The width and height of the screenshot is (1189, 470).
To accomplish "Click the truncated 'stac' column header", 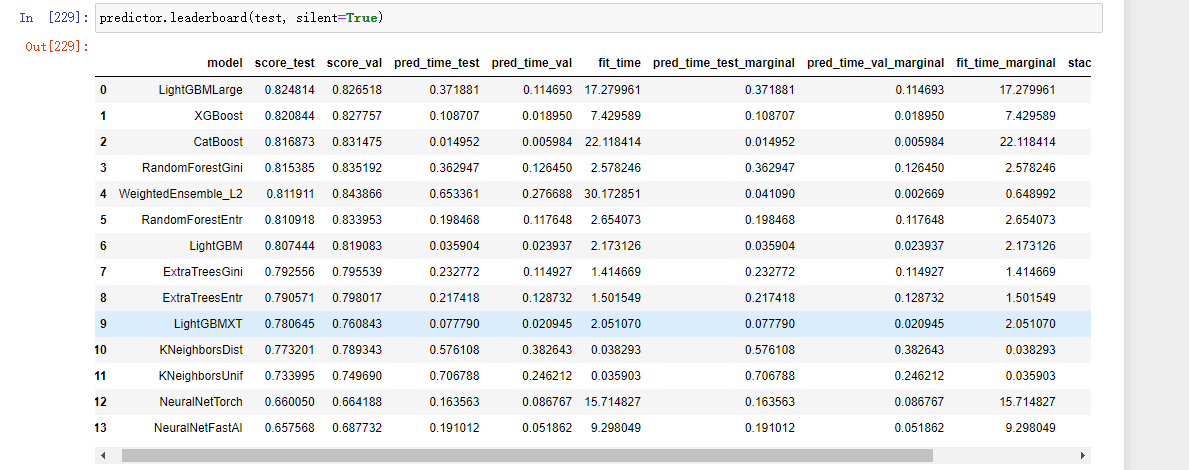I will (1079, 63).
